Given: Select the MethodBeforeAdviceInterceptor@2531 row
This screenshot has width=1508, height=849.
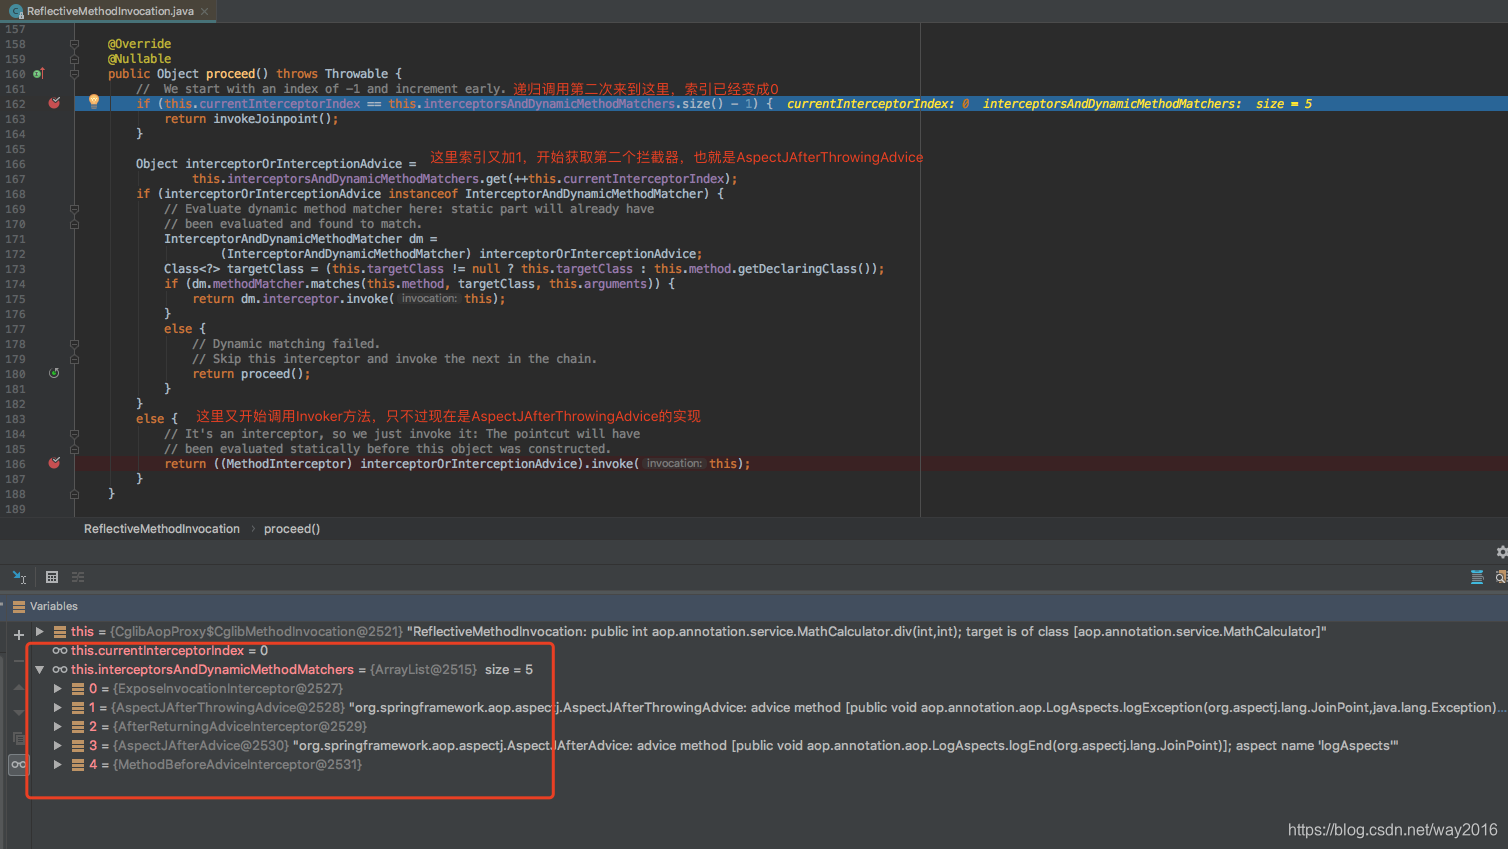Looking at the screenshot, I should point(768,764).
